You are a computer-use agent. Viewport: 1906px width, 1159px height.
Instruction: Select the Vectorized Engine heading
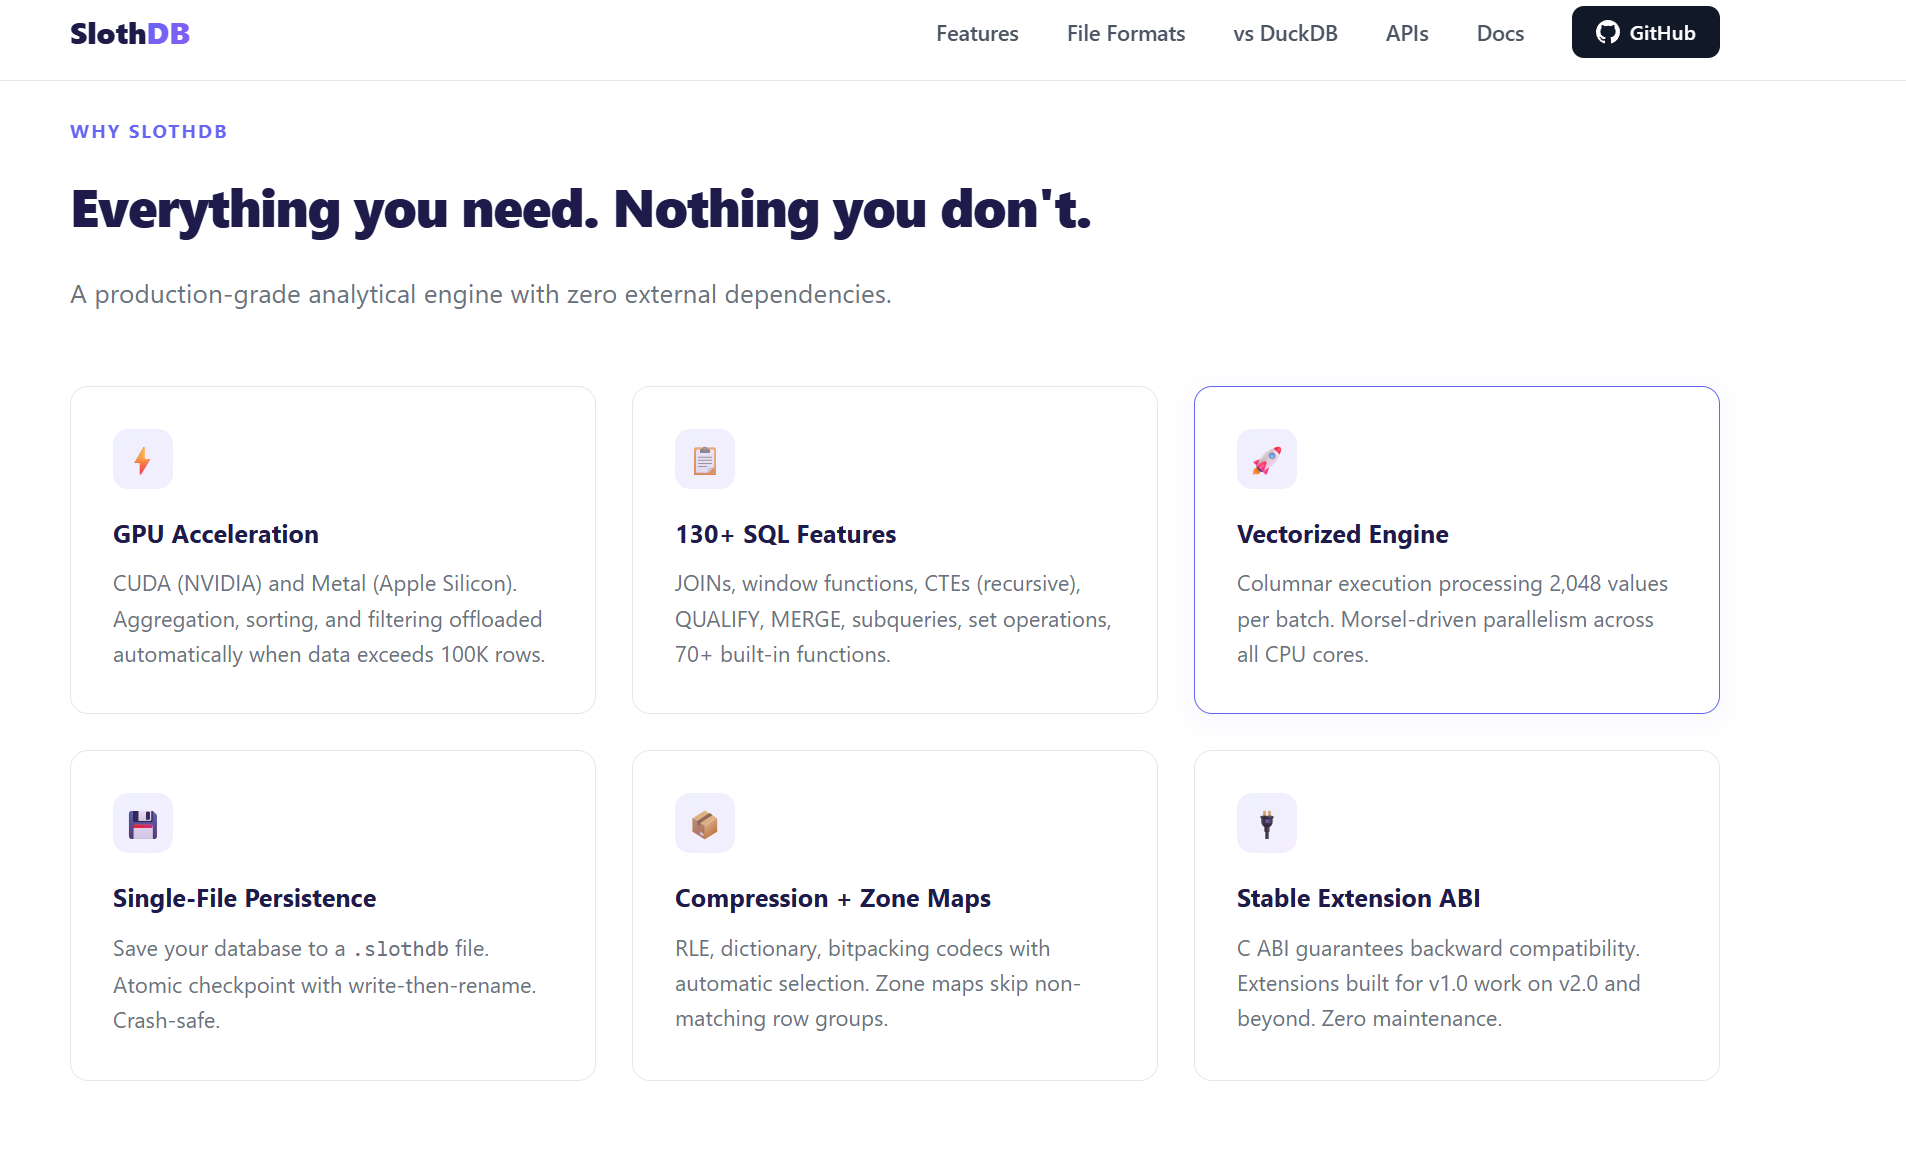coord(1342,534)
